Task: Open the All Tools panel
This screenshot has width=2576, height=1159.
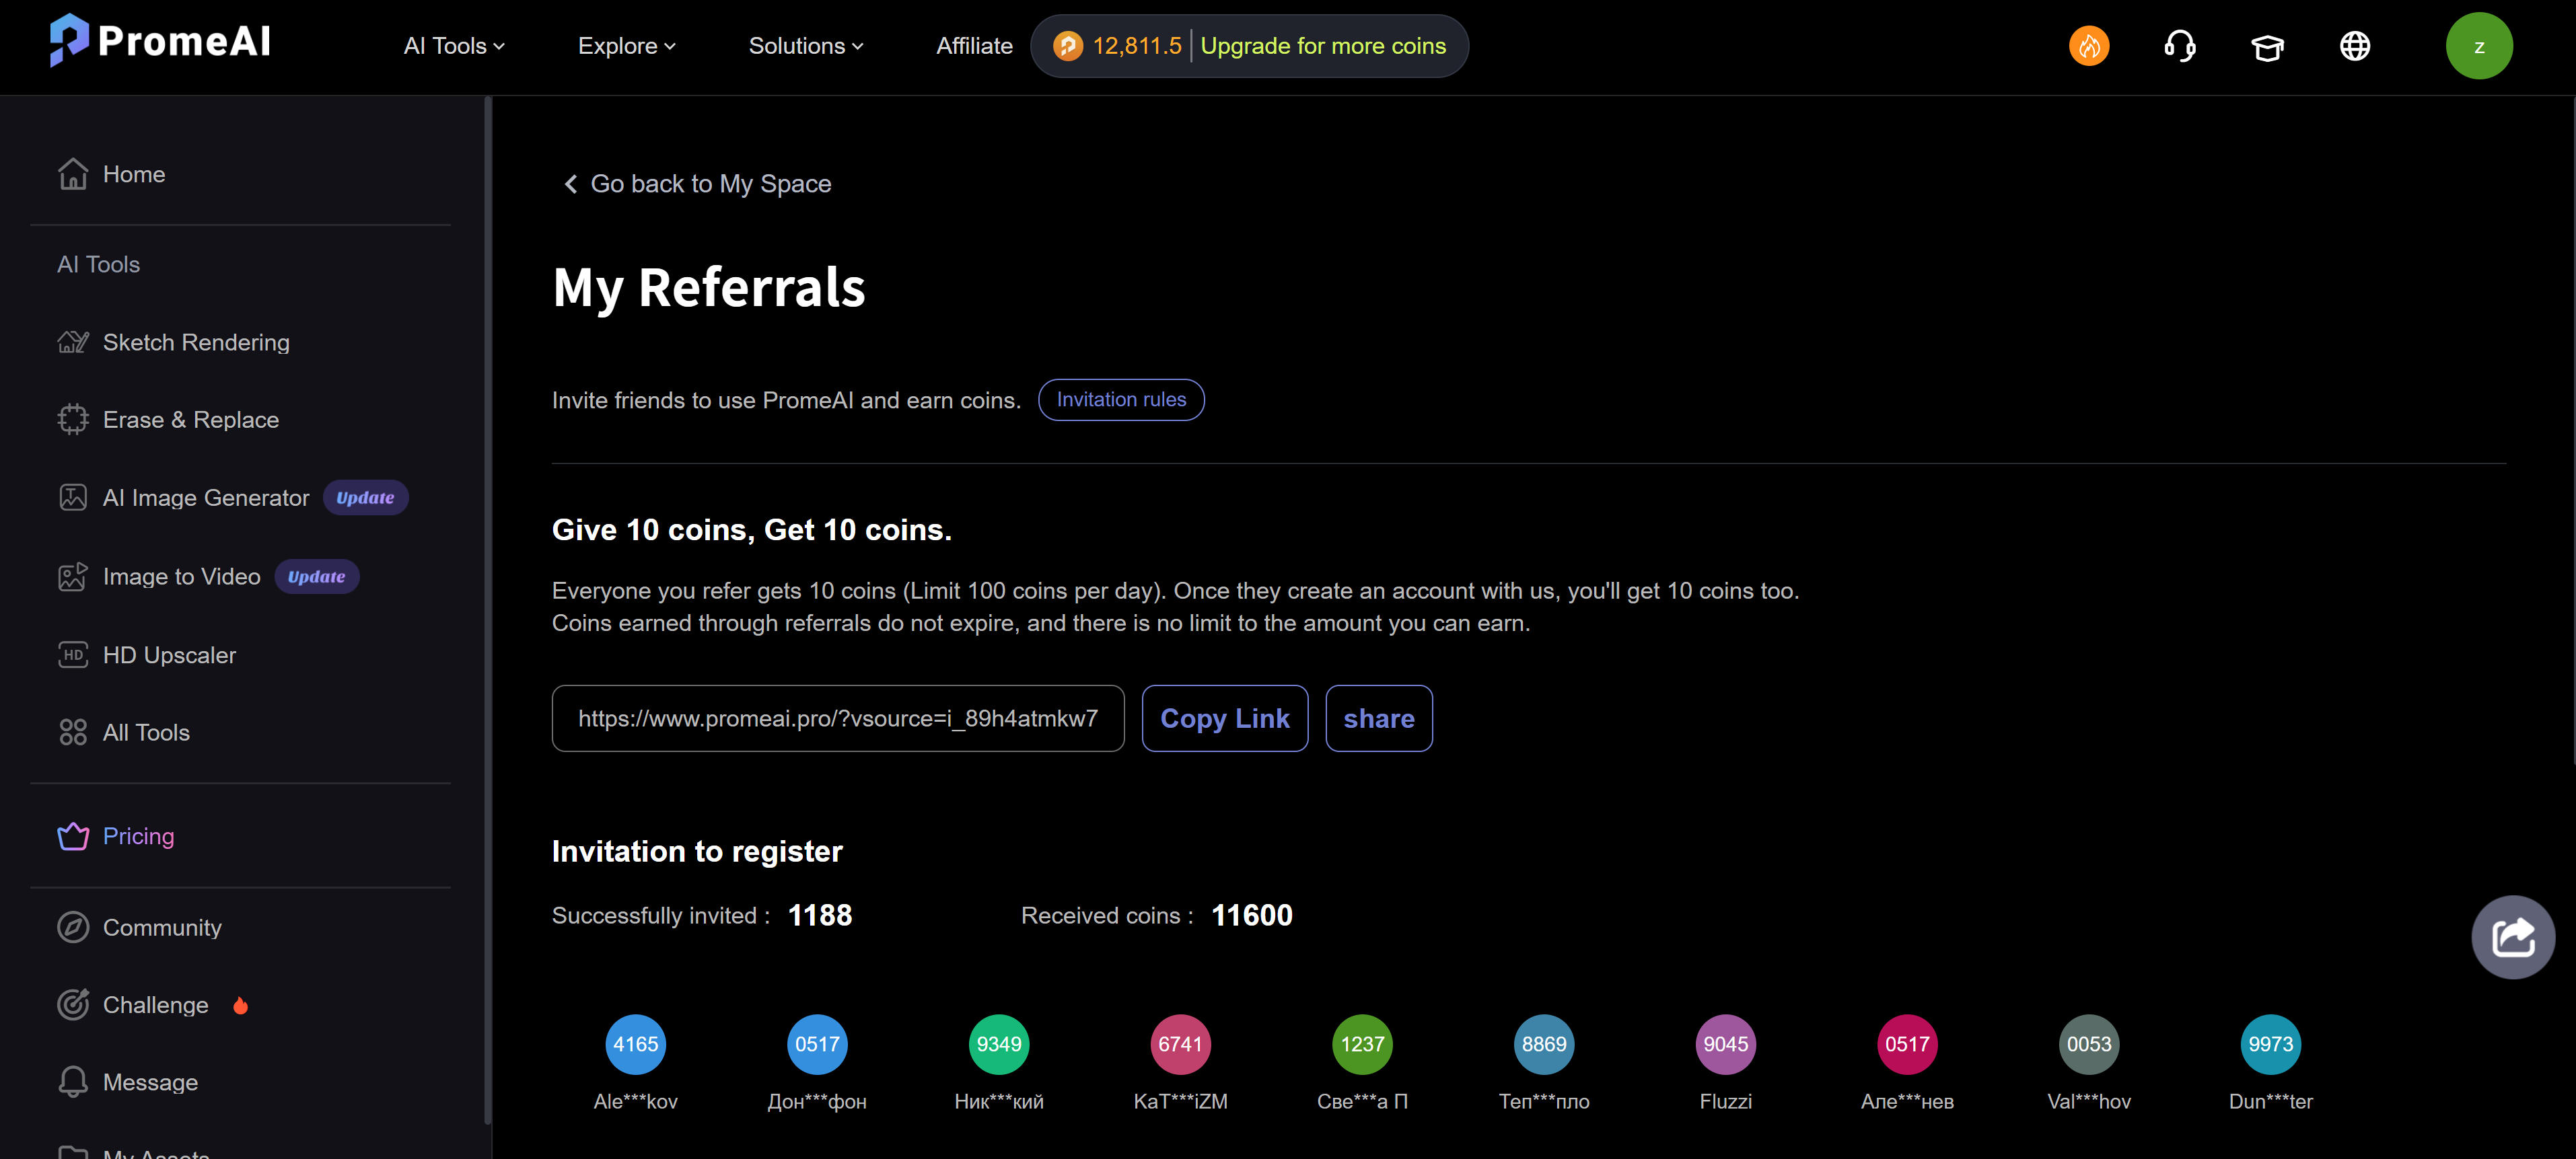Action: point(146,732)
